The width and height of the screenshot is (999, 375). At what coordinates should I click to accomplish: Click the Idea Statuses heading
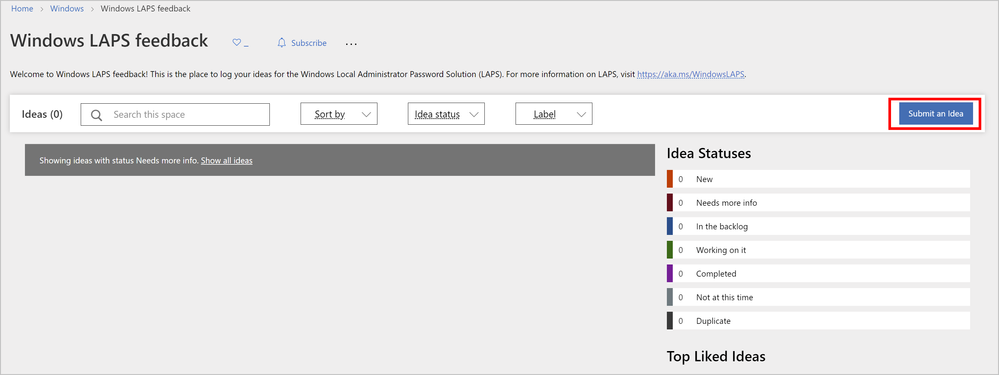pos(708,153)
